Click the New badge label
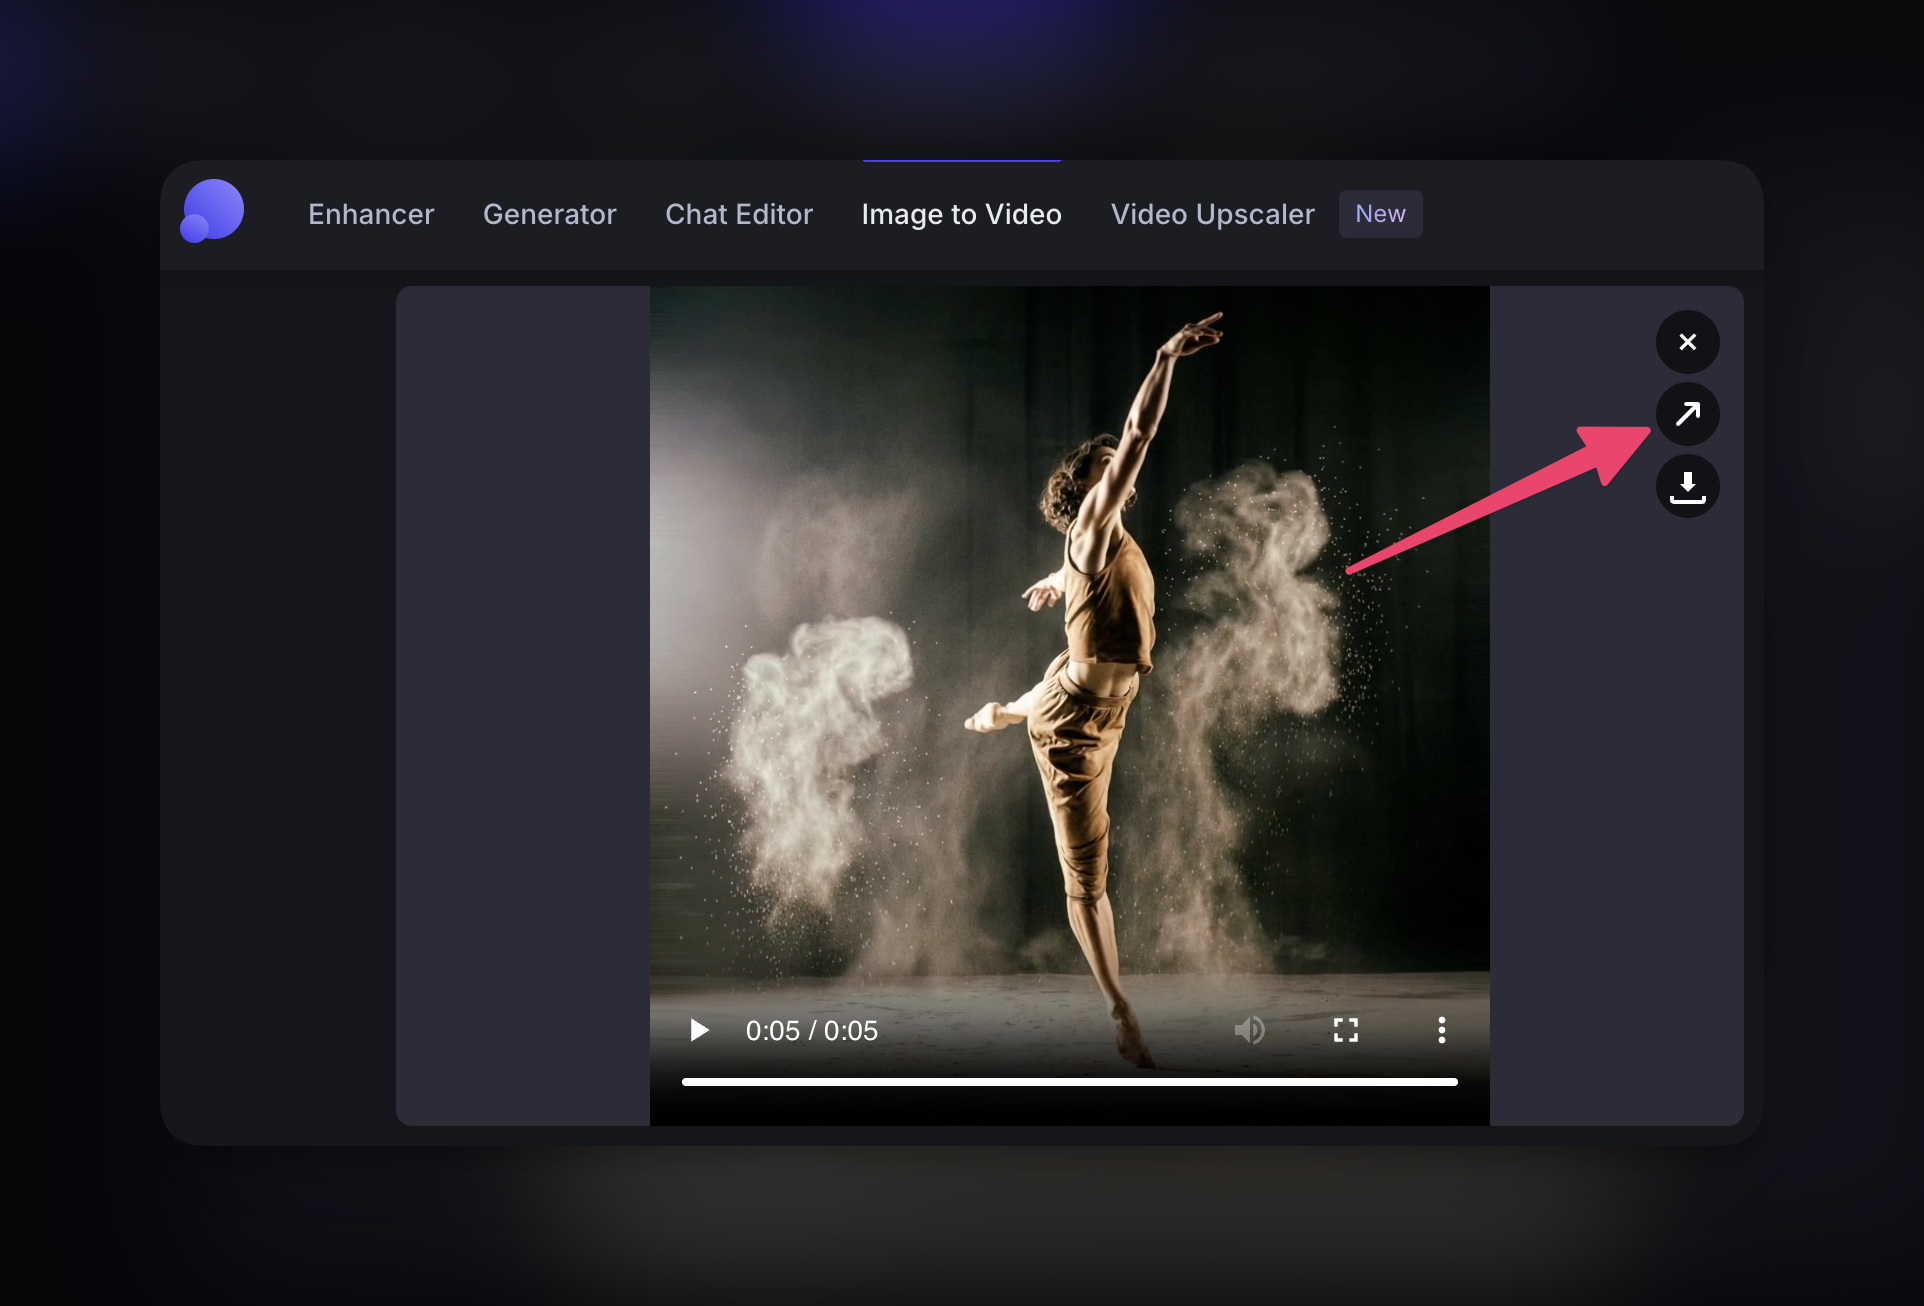The image size is (1924, 1306). (1380, 214)
